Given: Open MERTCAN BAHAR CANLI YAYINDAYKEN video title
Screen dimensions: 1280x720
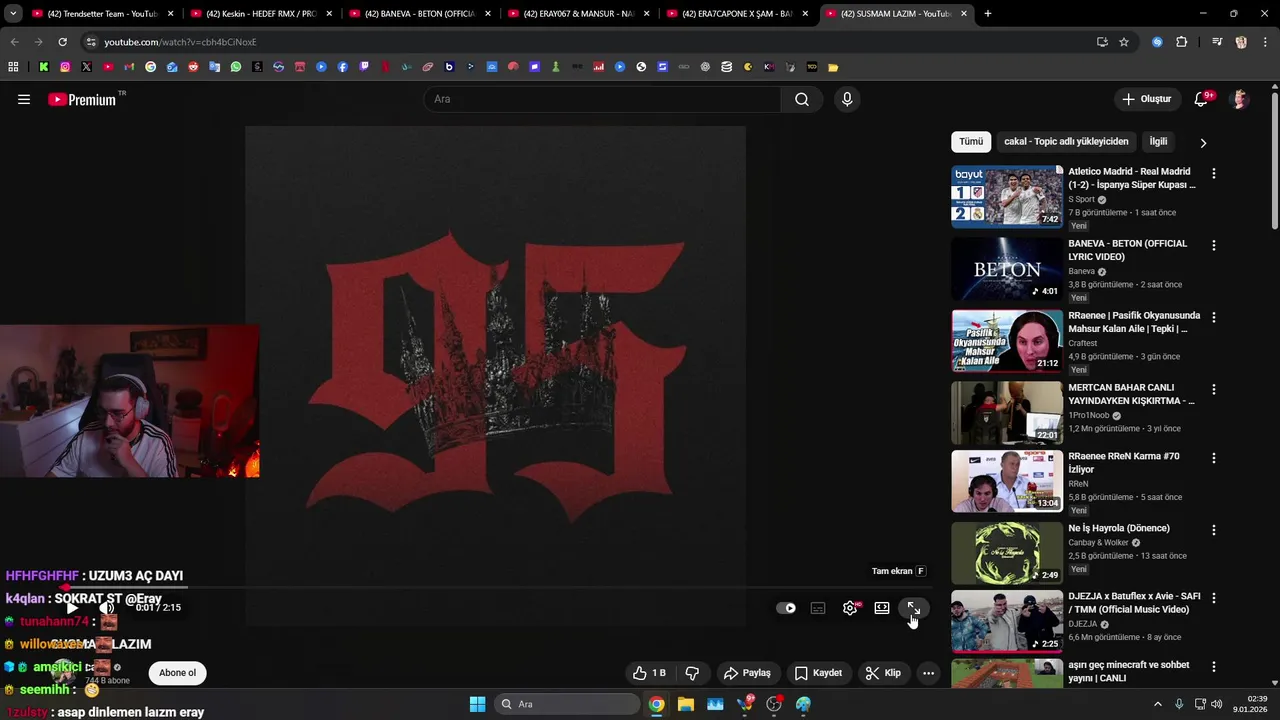Looking at the screenshot, I should [x=1131, y=394].
